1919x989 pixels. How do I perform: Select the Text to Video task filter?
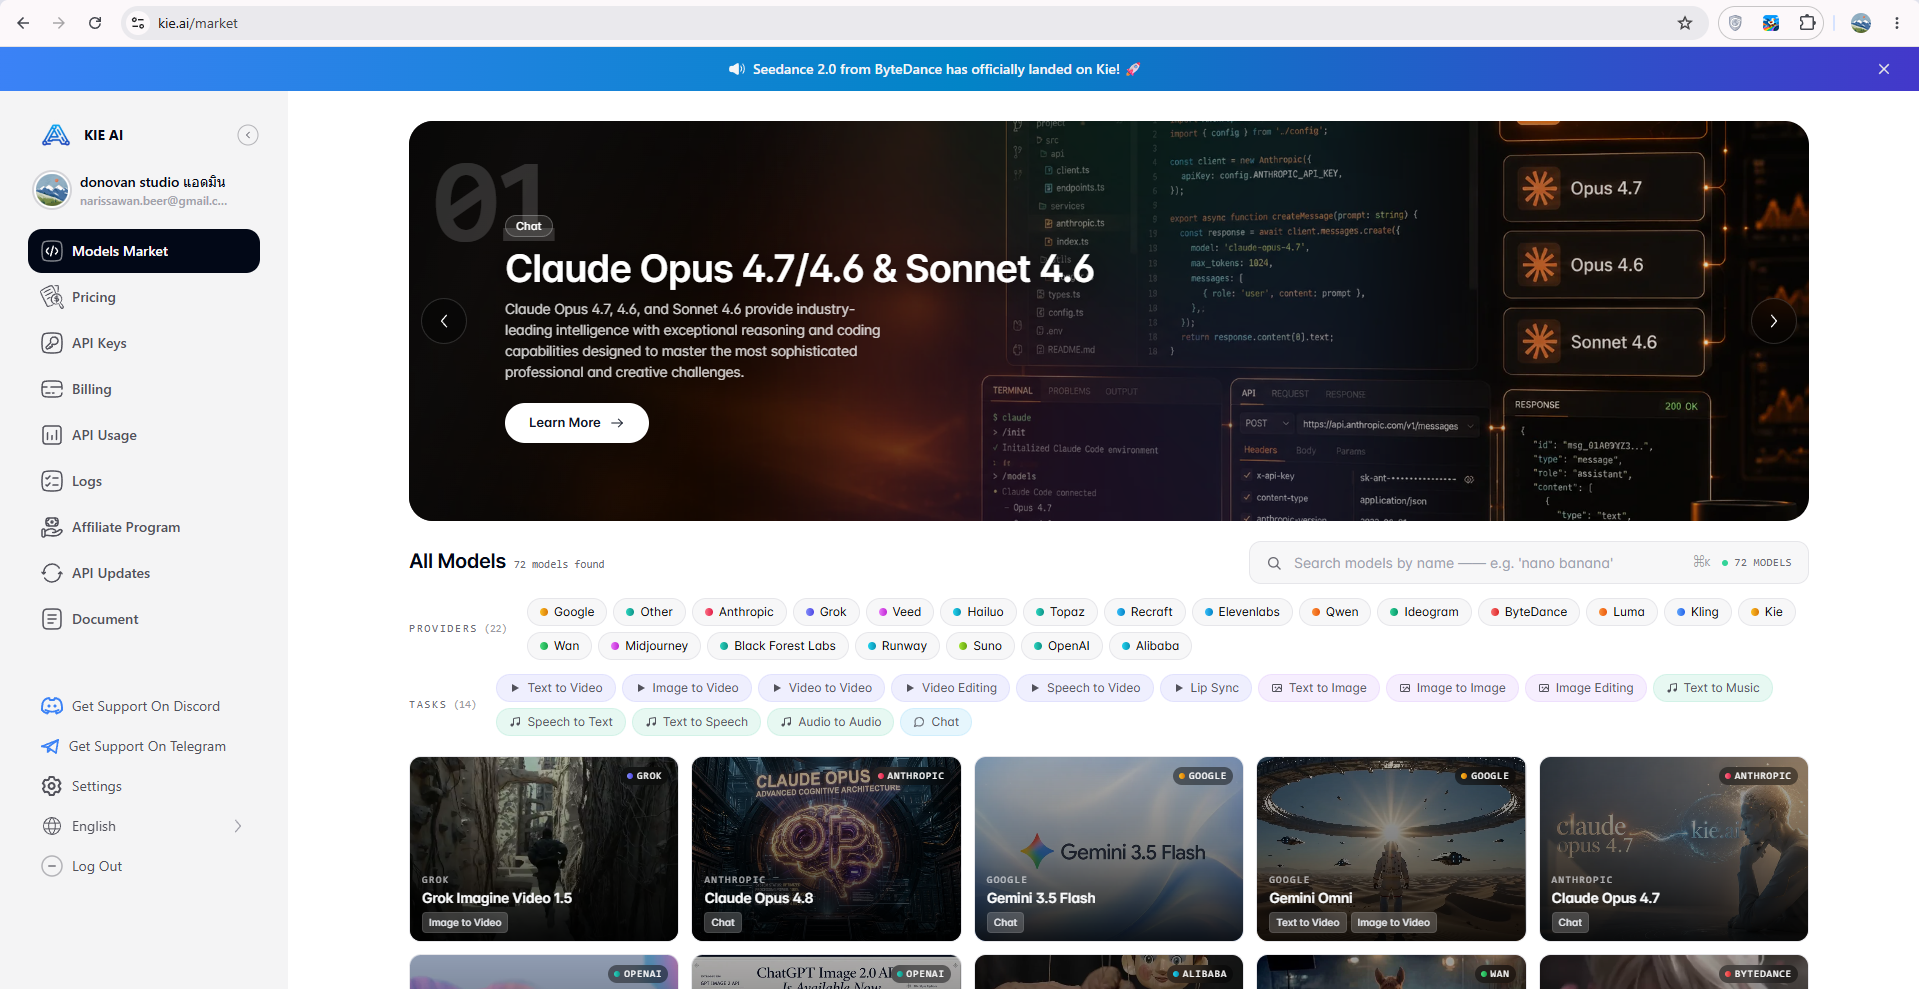[x=556, y=688]
